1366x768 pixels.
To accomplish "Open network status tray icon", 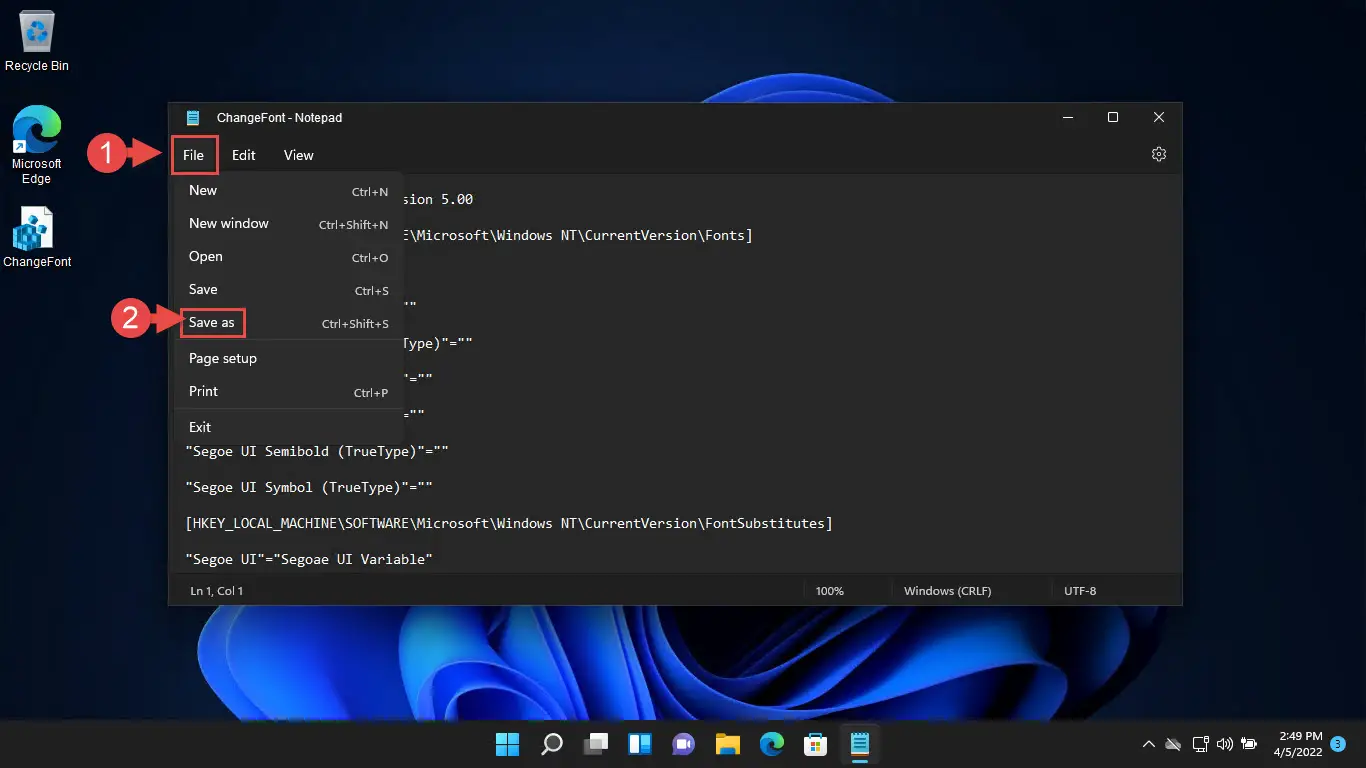I will tap(1200, 744).
